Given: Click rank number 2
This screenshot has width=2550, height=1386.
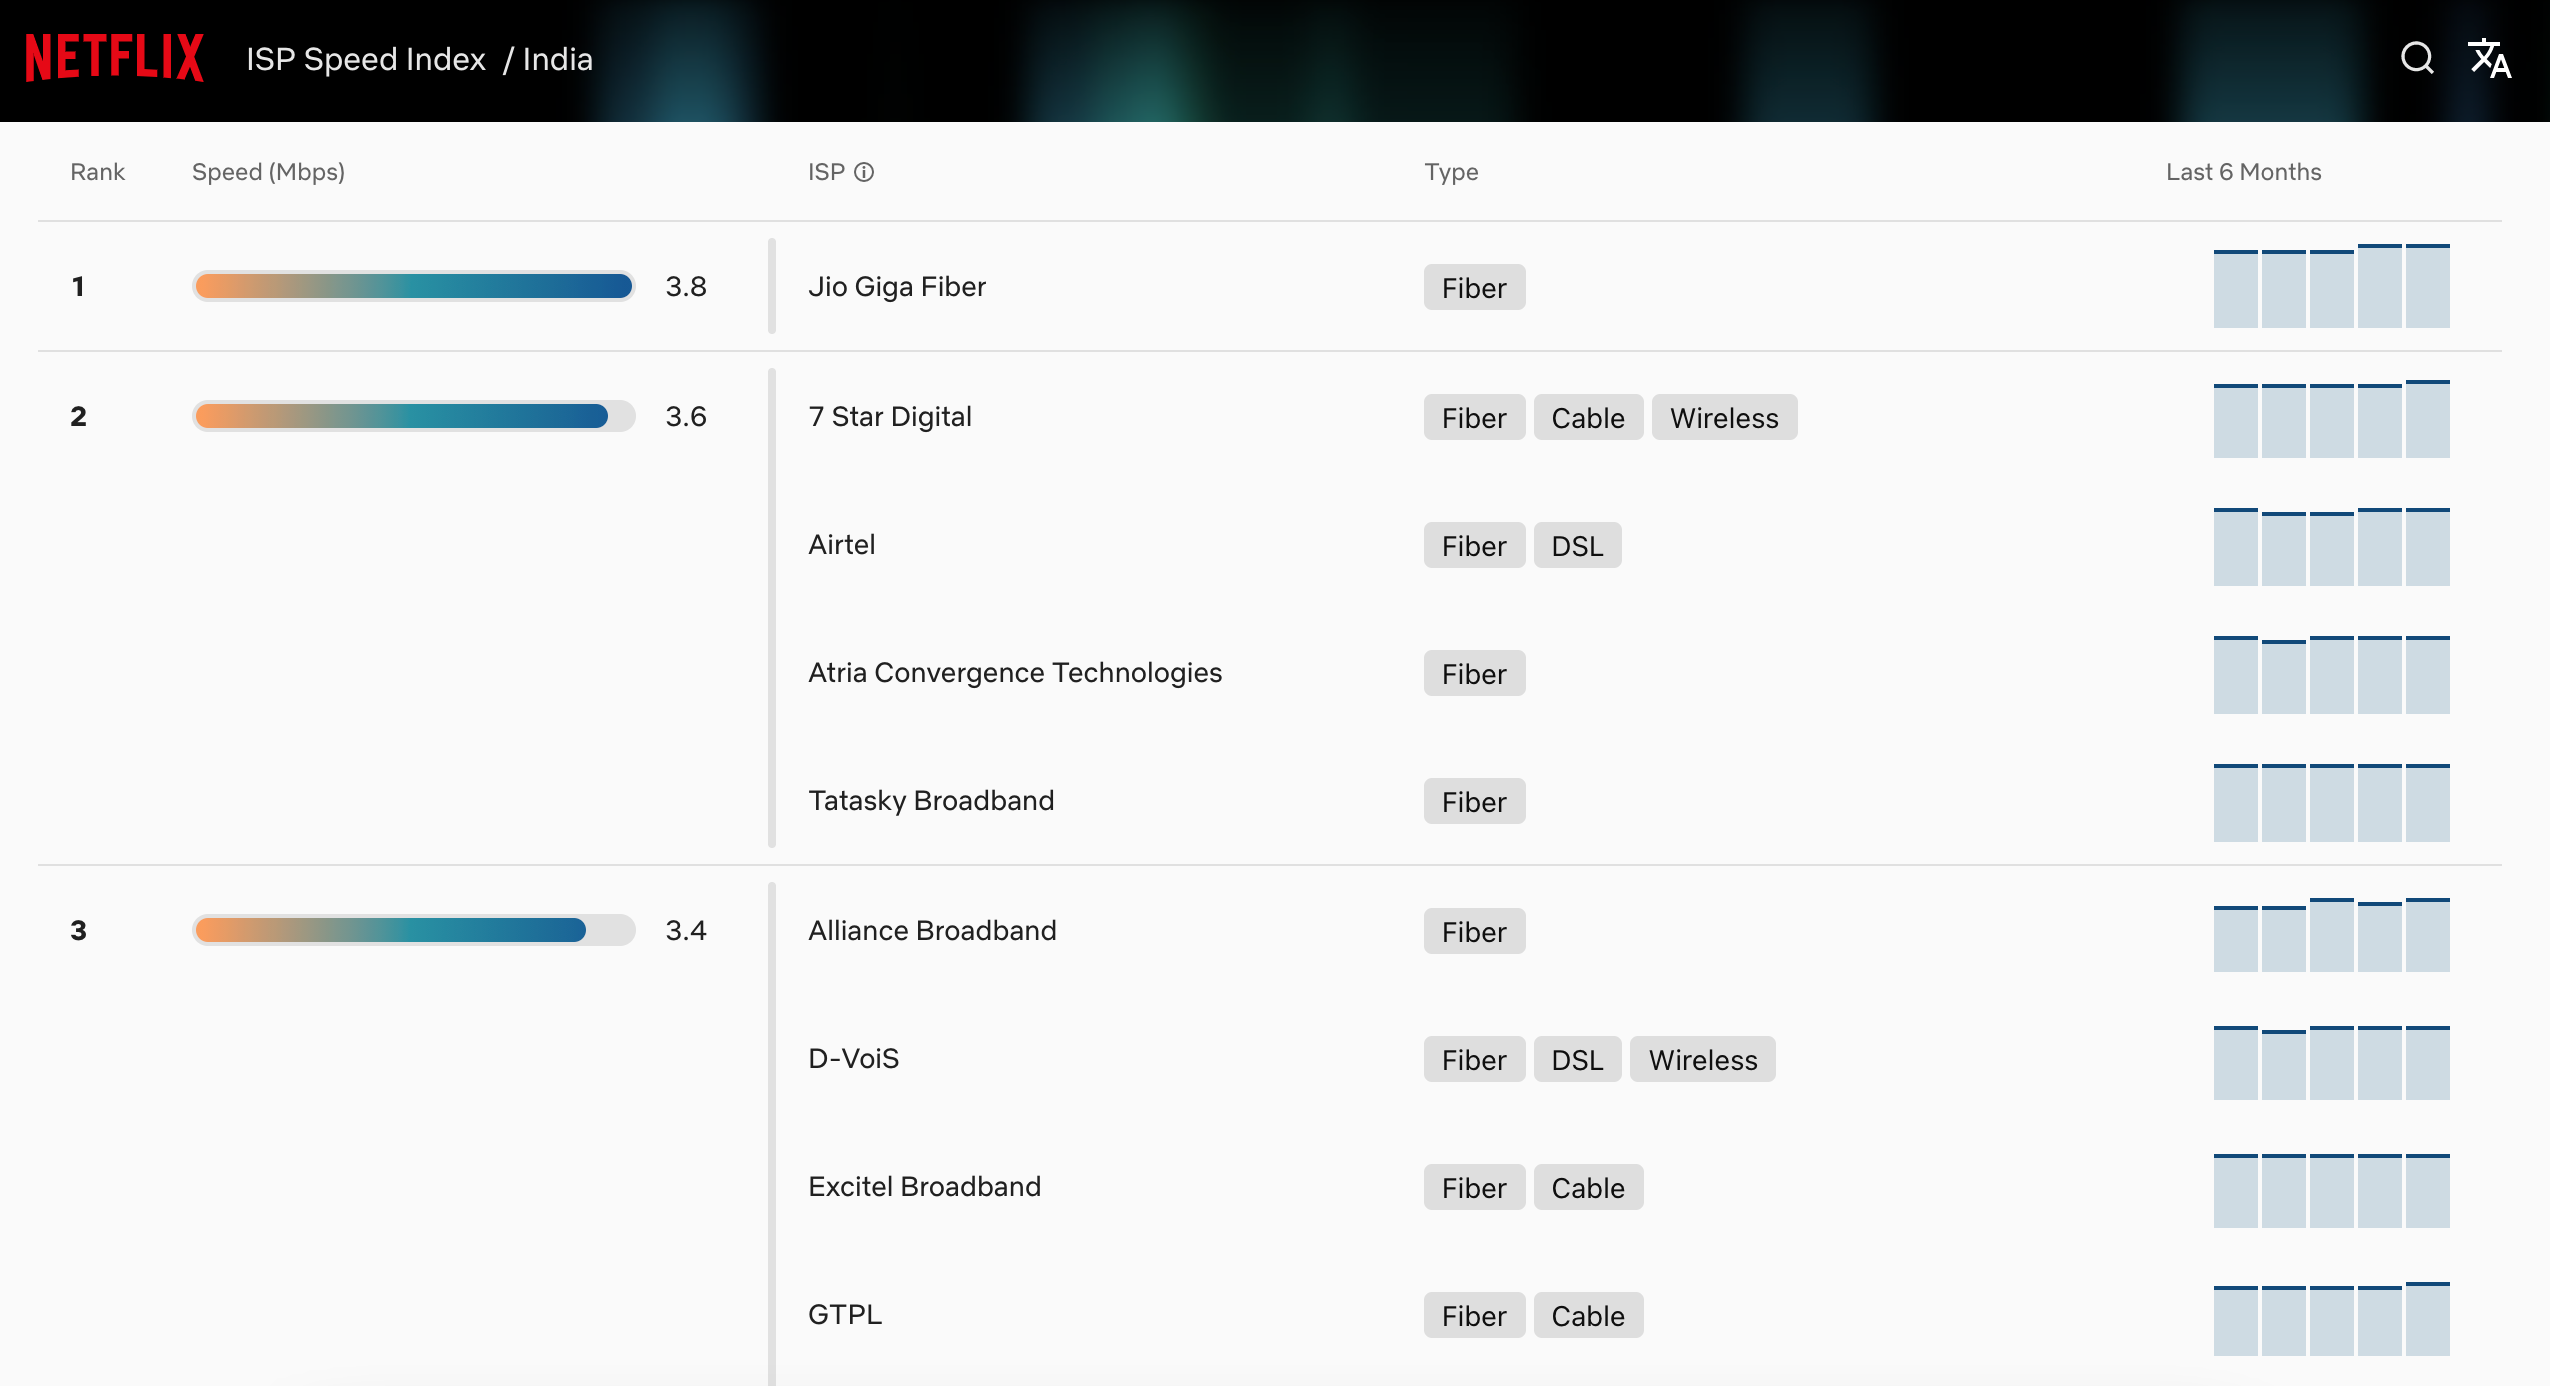Looking at the screenshot, I should (78, 417).
